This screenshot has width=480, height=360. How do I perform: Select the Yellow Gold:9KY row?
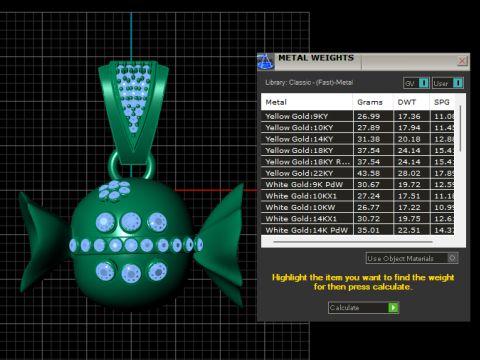coord(357,116)
